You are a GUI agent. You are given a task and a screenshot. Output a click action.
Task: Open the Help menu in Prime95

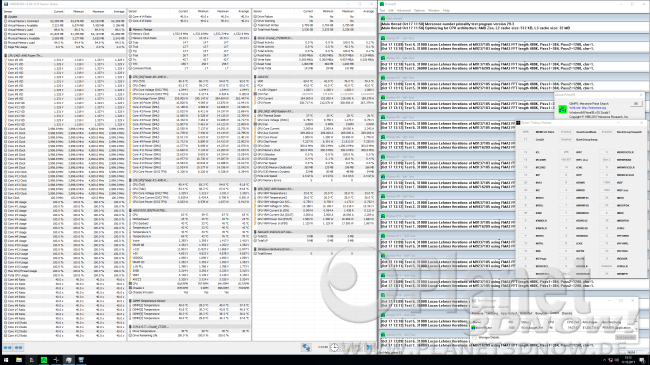click(446, 10)
